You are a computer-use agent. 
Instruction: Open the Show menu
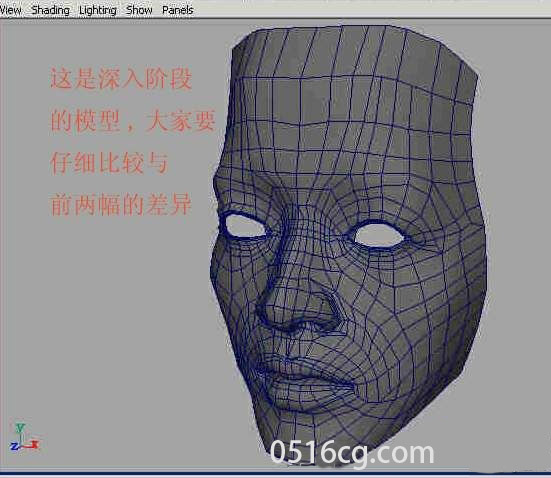[x=139, y=10]
